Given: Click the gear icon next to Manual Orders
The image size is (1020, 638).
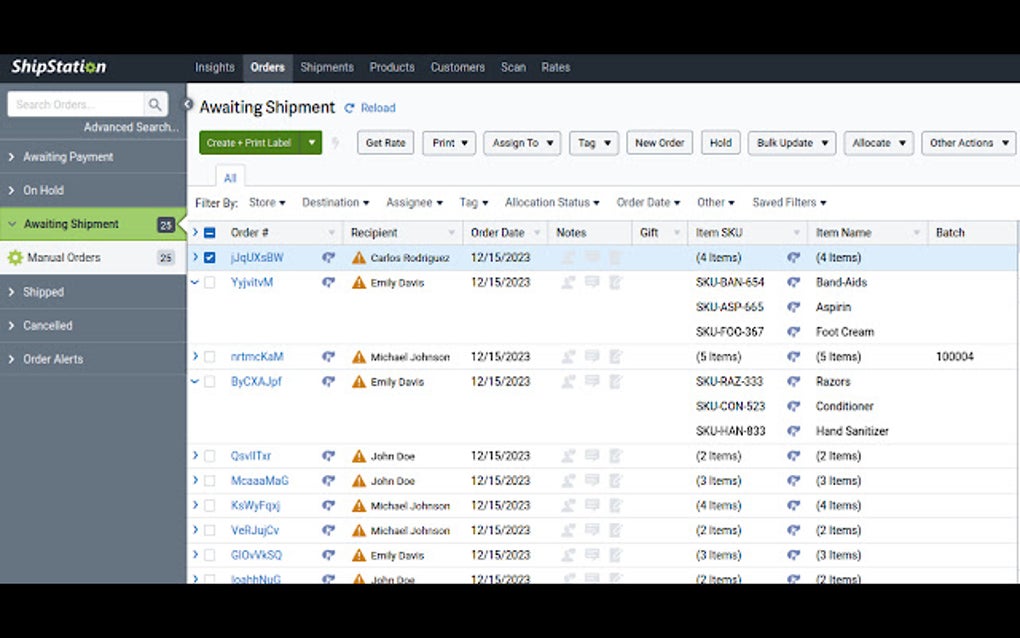Looking at the screenshot, I should 14,257.
